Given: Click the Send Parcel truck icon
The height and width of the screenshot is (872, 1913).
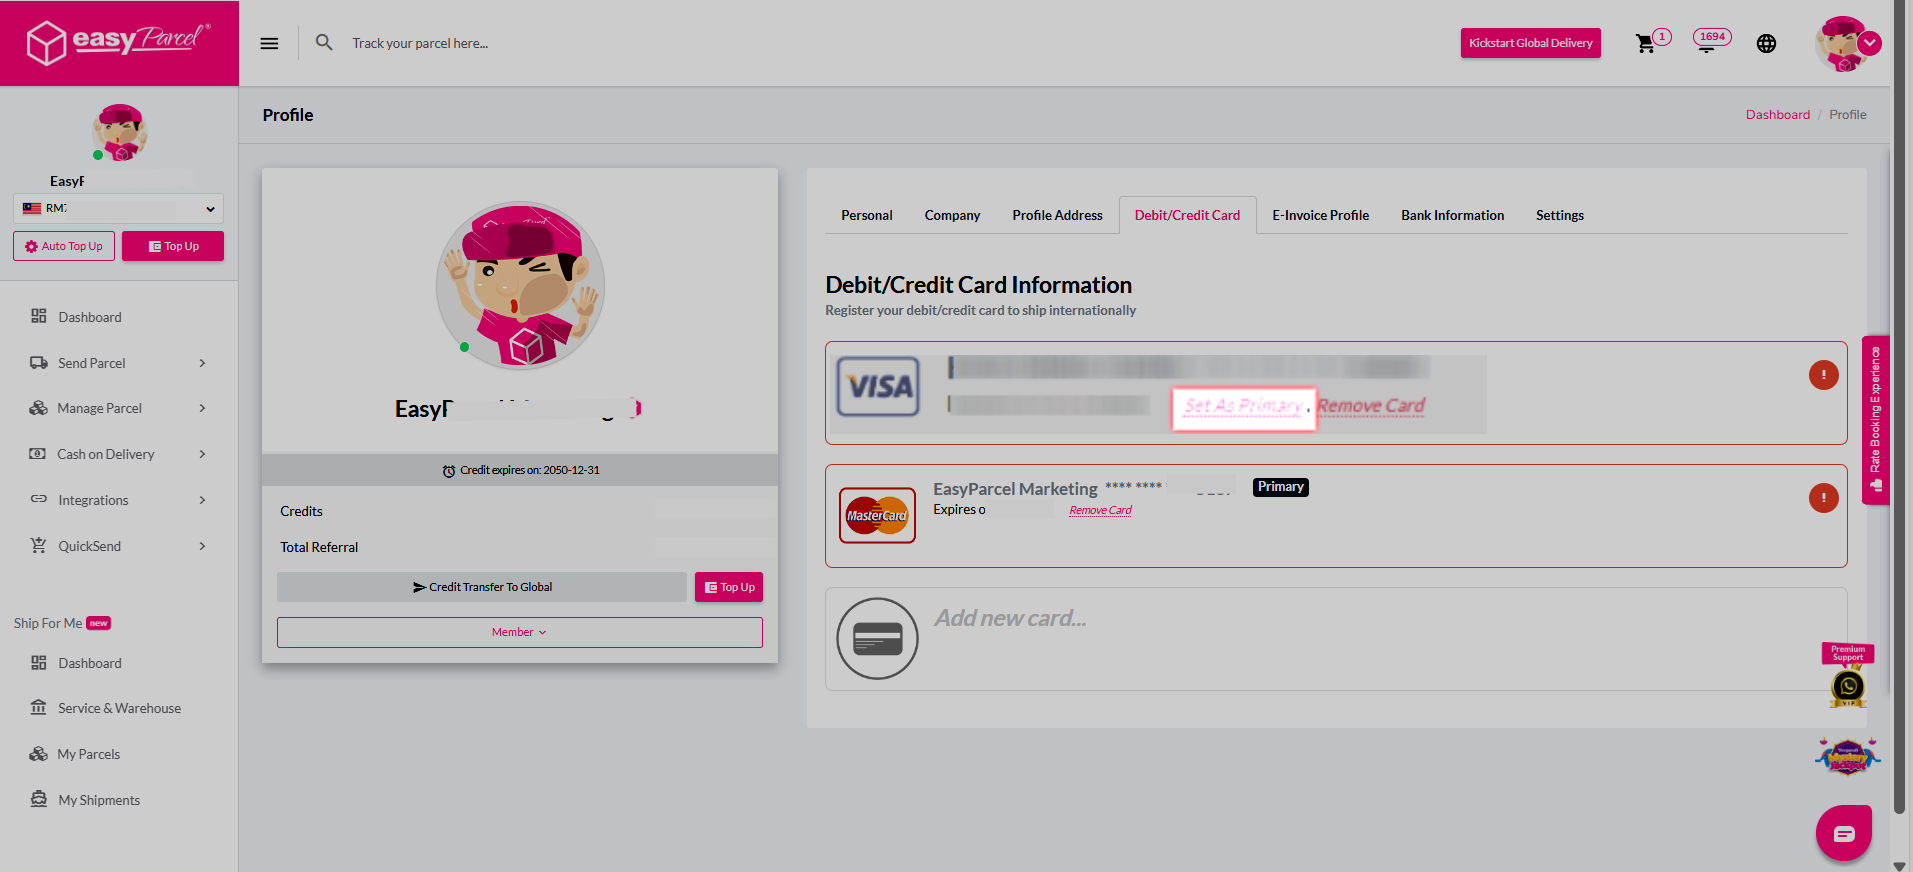Looking at the screenshot, I should click(x=39, y=362).
